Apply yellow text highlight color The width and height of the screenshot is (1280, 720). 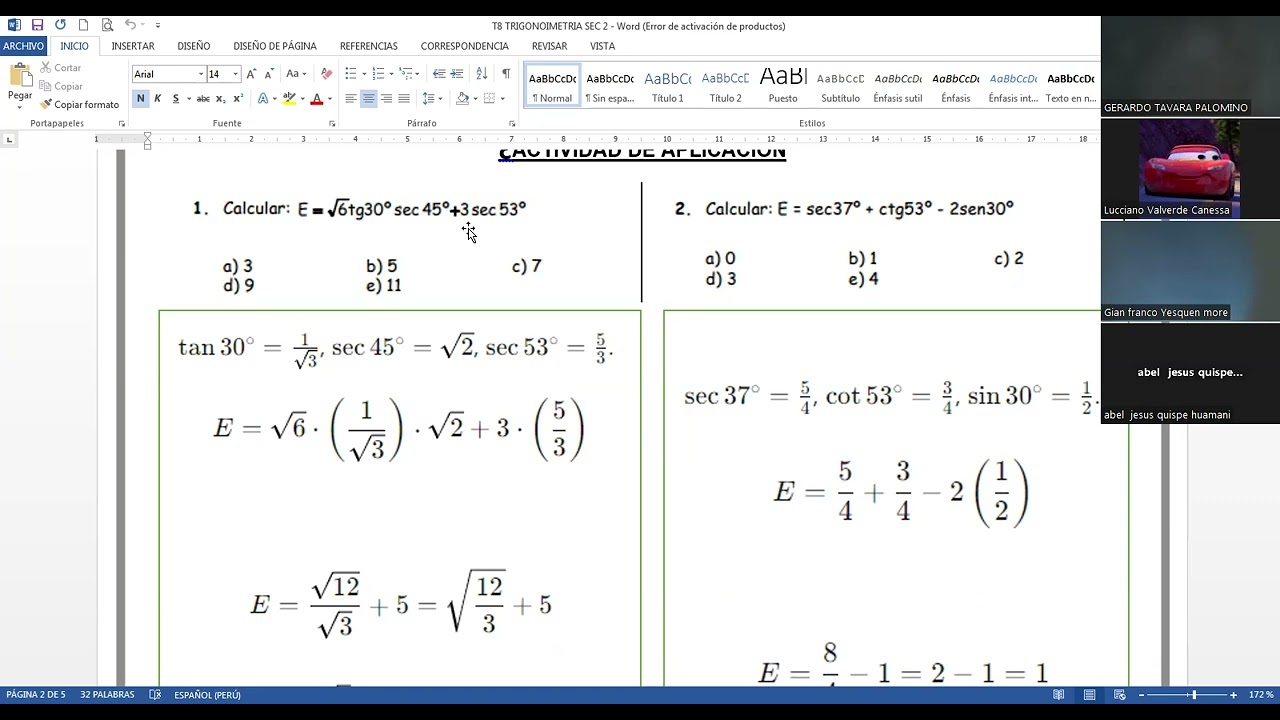pyautogui.click(x=289, y=99)
